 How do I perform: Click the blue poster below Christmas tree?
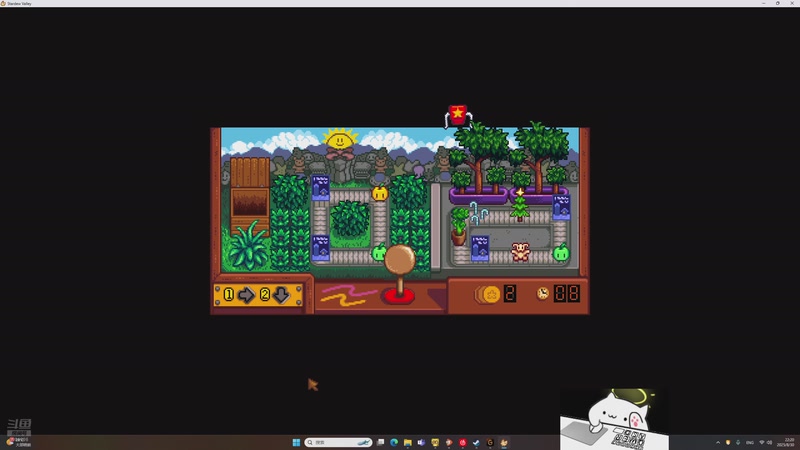click(x=479, y=248)
